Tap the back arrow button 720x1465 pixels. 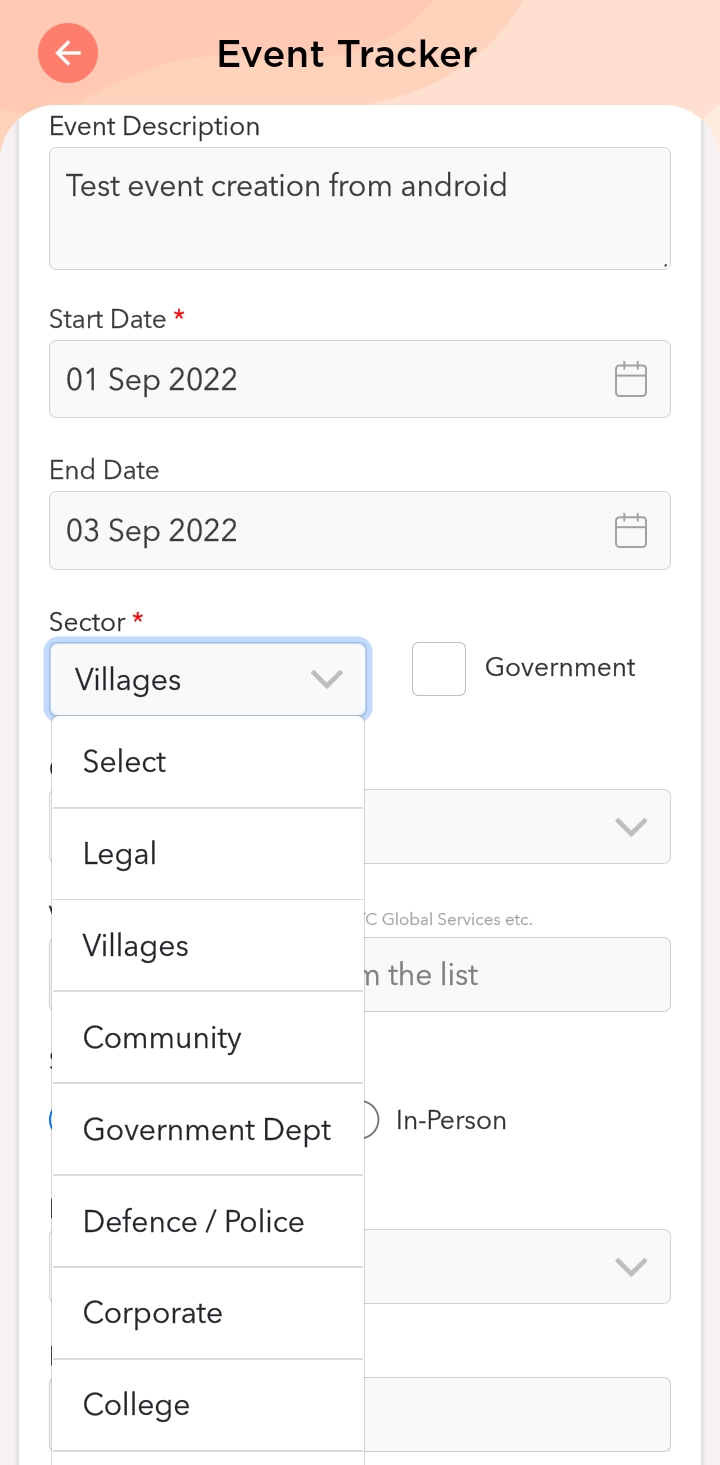coord(68,53)
